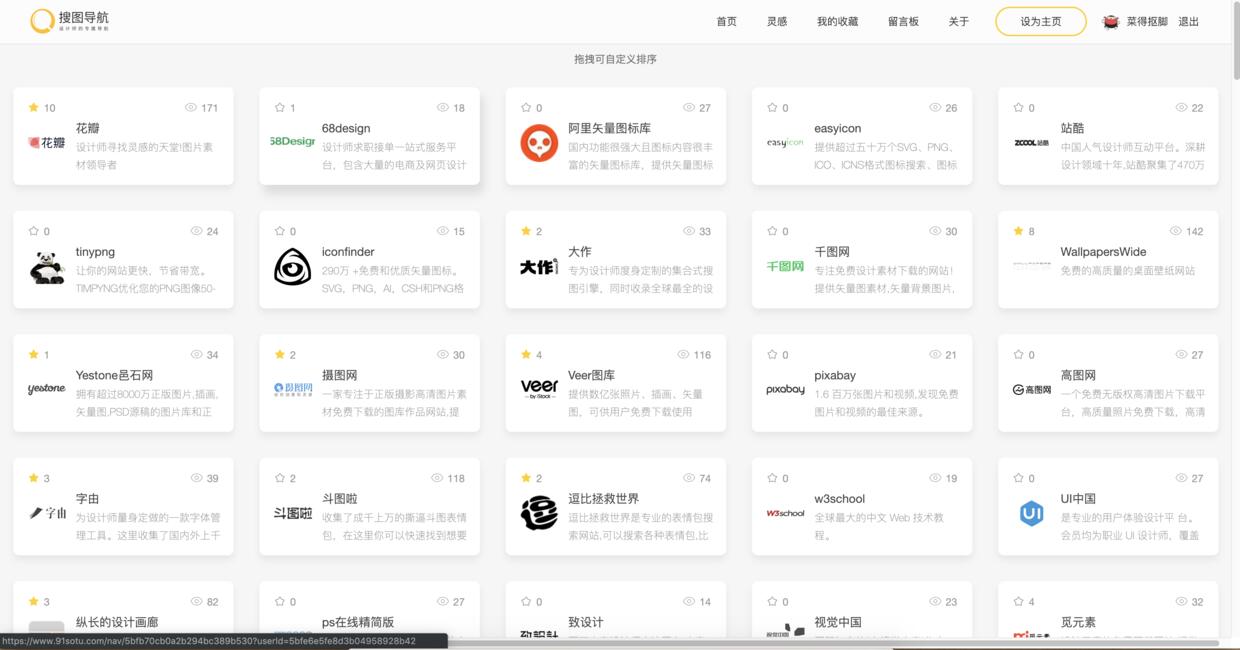Click the user avatar beside 菜得抠脚
The width and height of the screenshot is (1240, 650).
[x=1110, y=22]
